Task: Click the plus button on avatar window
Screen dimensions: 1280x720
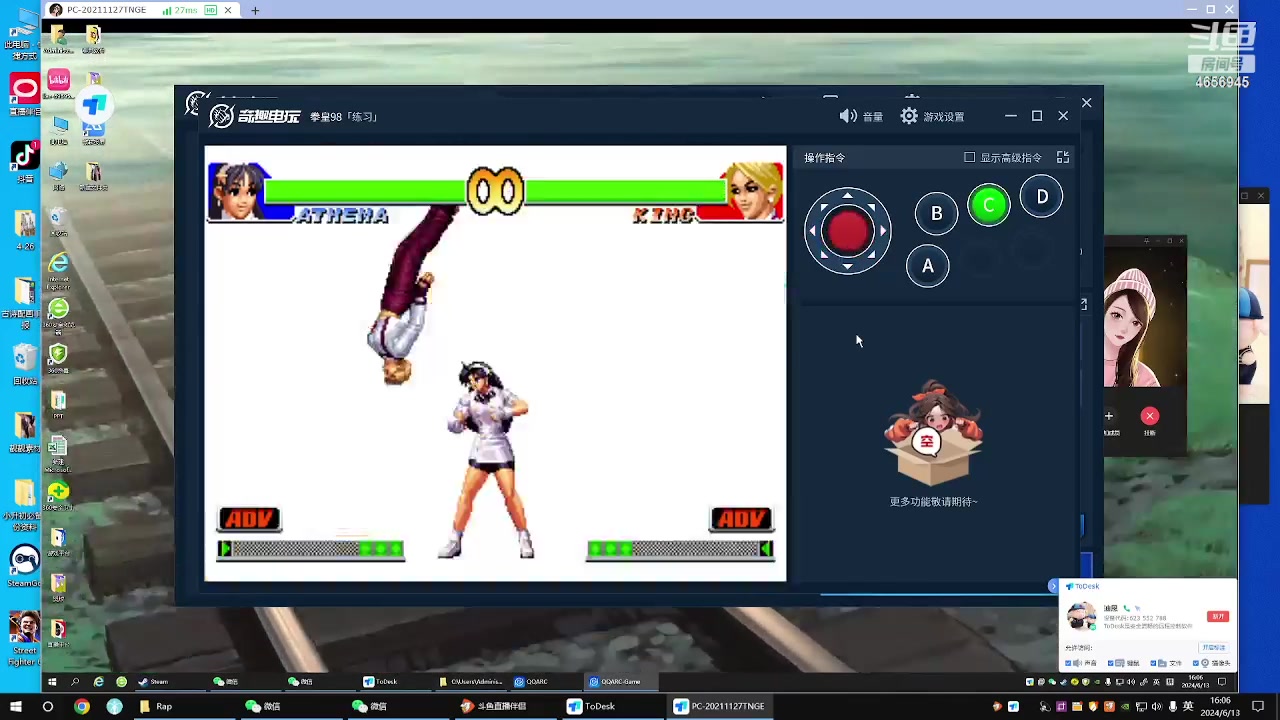Action: click(x=1109, y=416)
